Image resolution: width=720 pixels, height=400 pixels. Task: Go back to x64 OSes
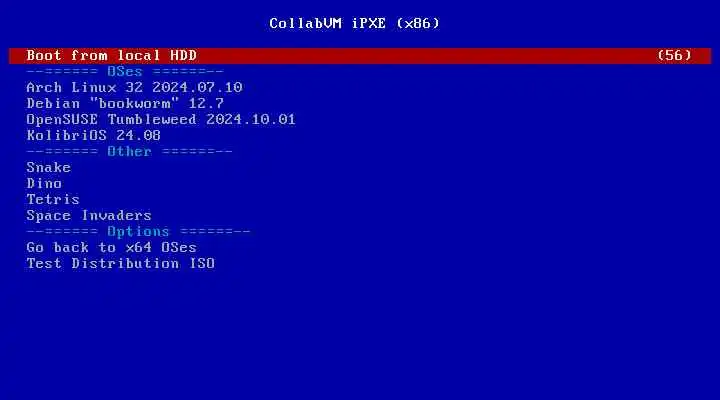pyautogui.click(x=112, y=248)
